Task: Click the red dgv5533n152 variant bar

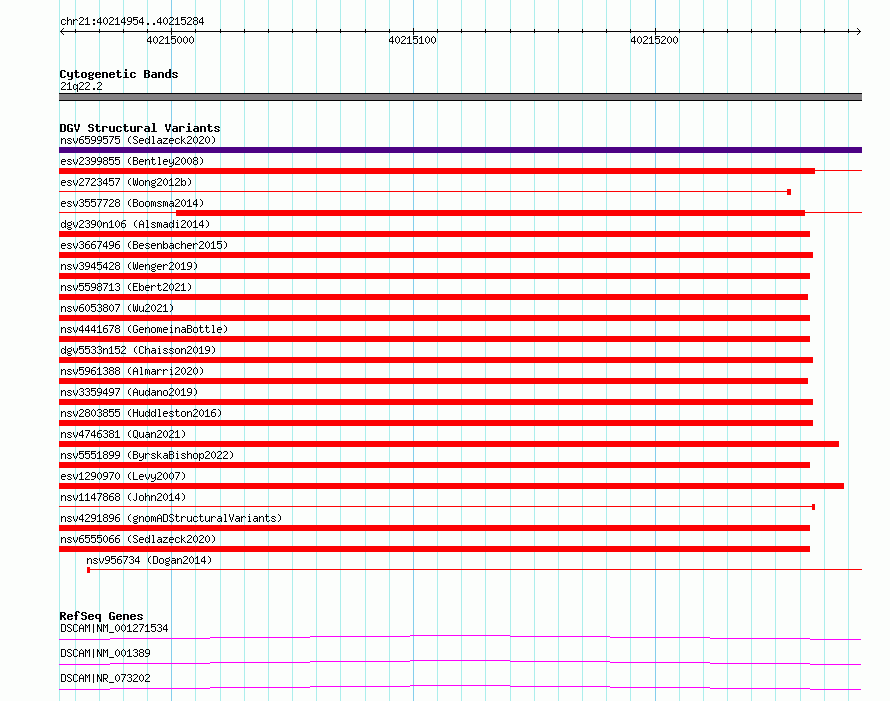Action: coord(436,360)
